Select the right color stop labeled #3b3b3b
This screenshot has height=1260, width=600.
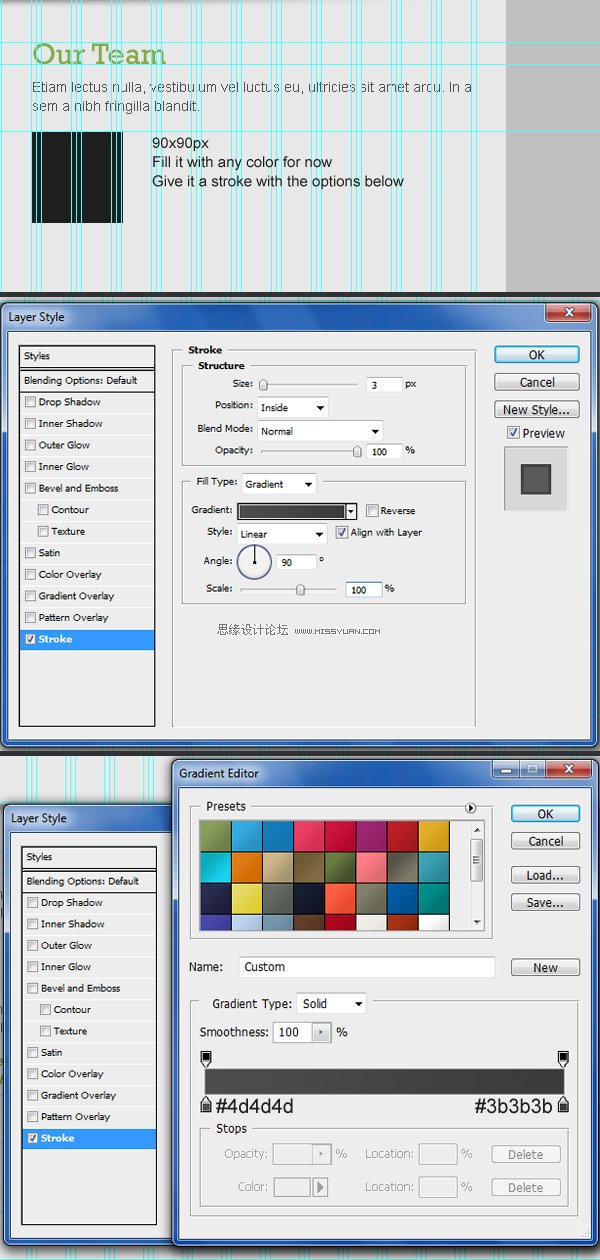(x=563, y=1105)
